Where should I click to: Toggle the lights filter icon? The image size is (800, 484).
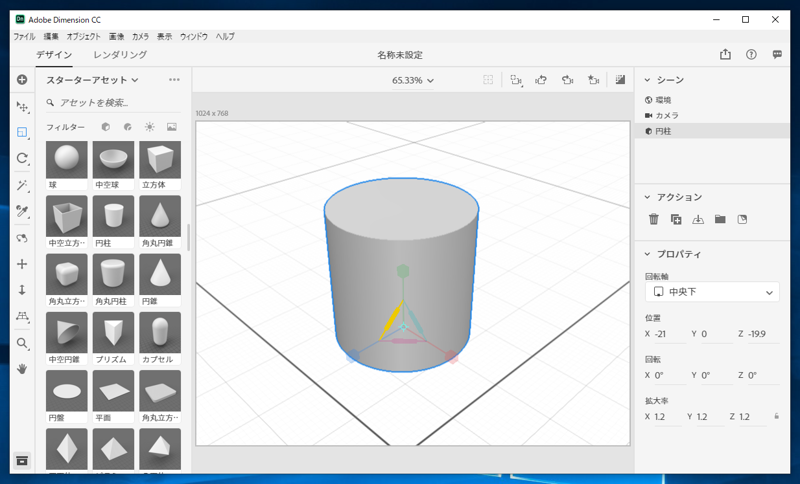tap(149, 127)
